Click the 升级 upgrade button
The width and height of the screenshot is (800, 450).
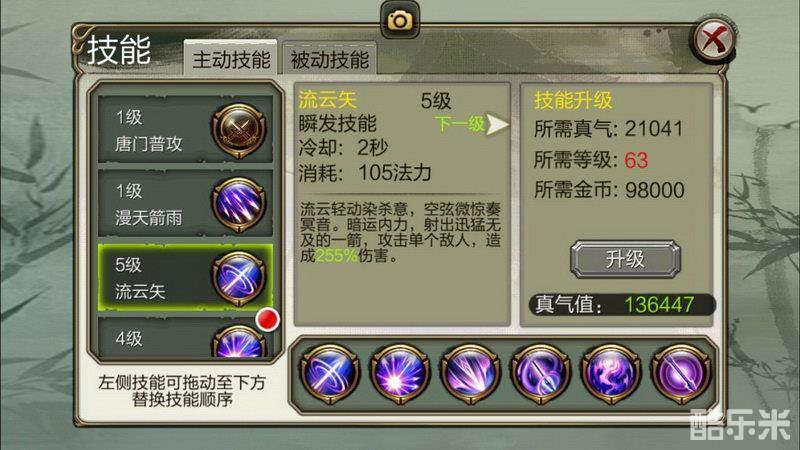coord(625,259)
